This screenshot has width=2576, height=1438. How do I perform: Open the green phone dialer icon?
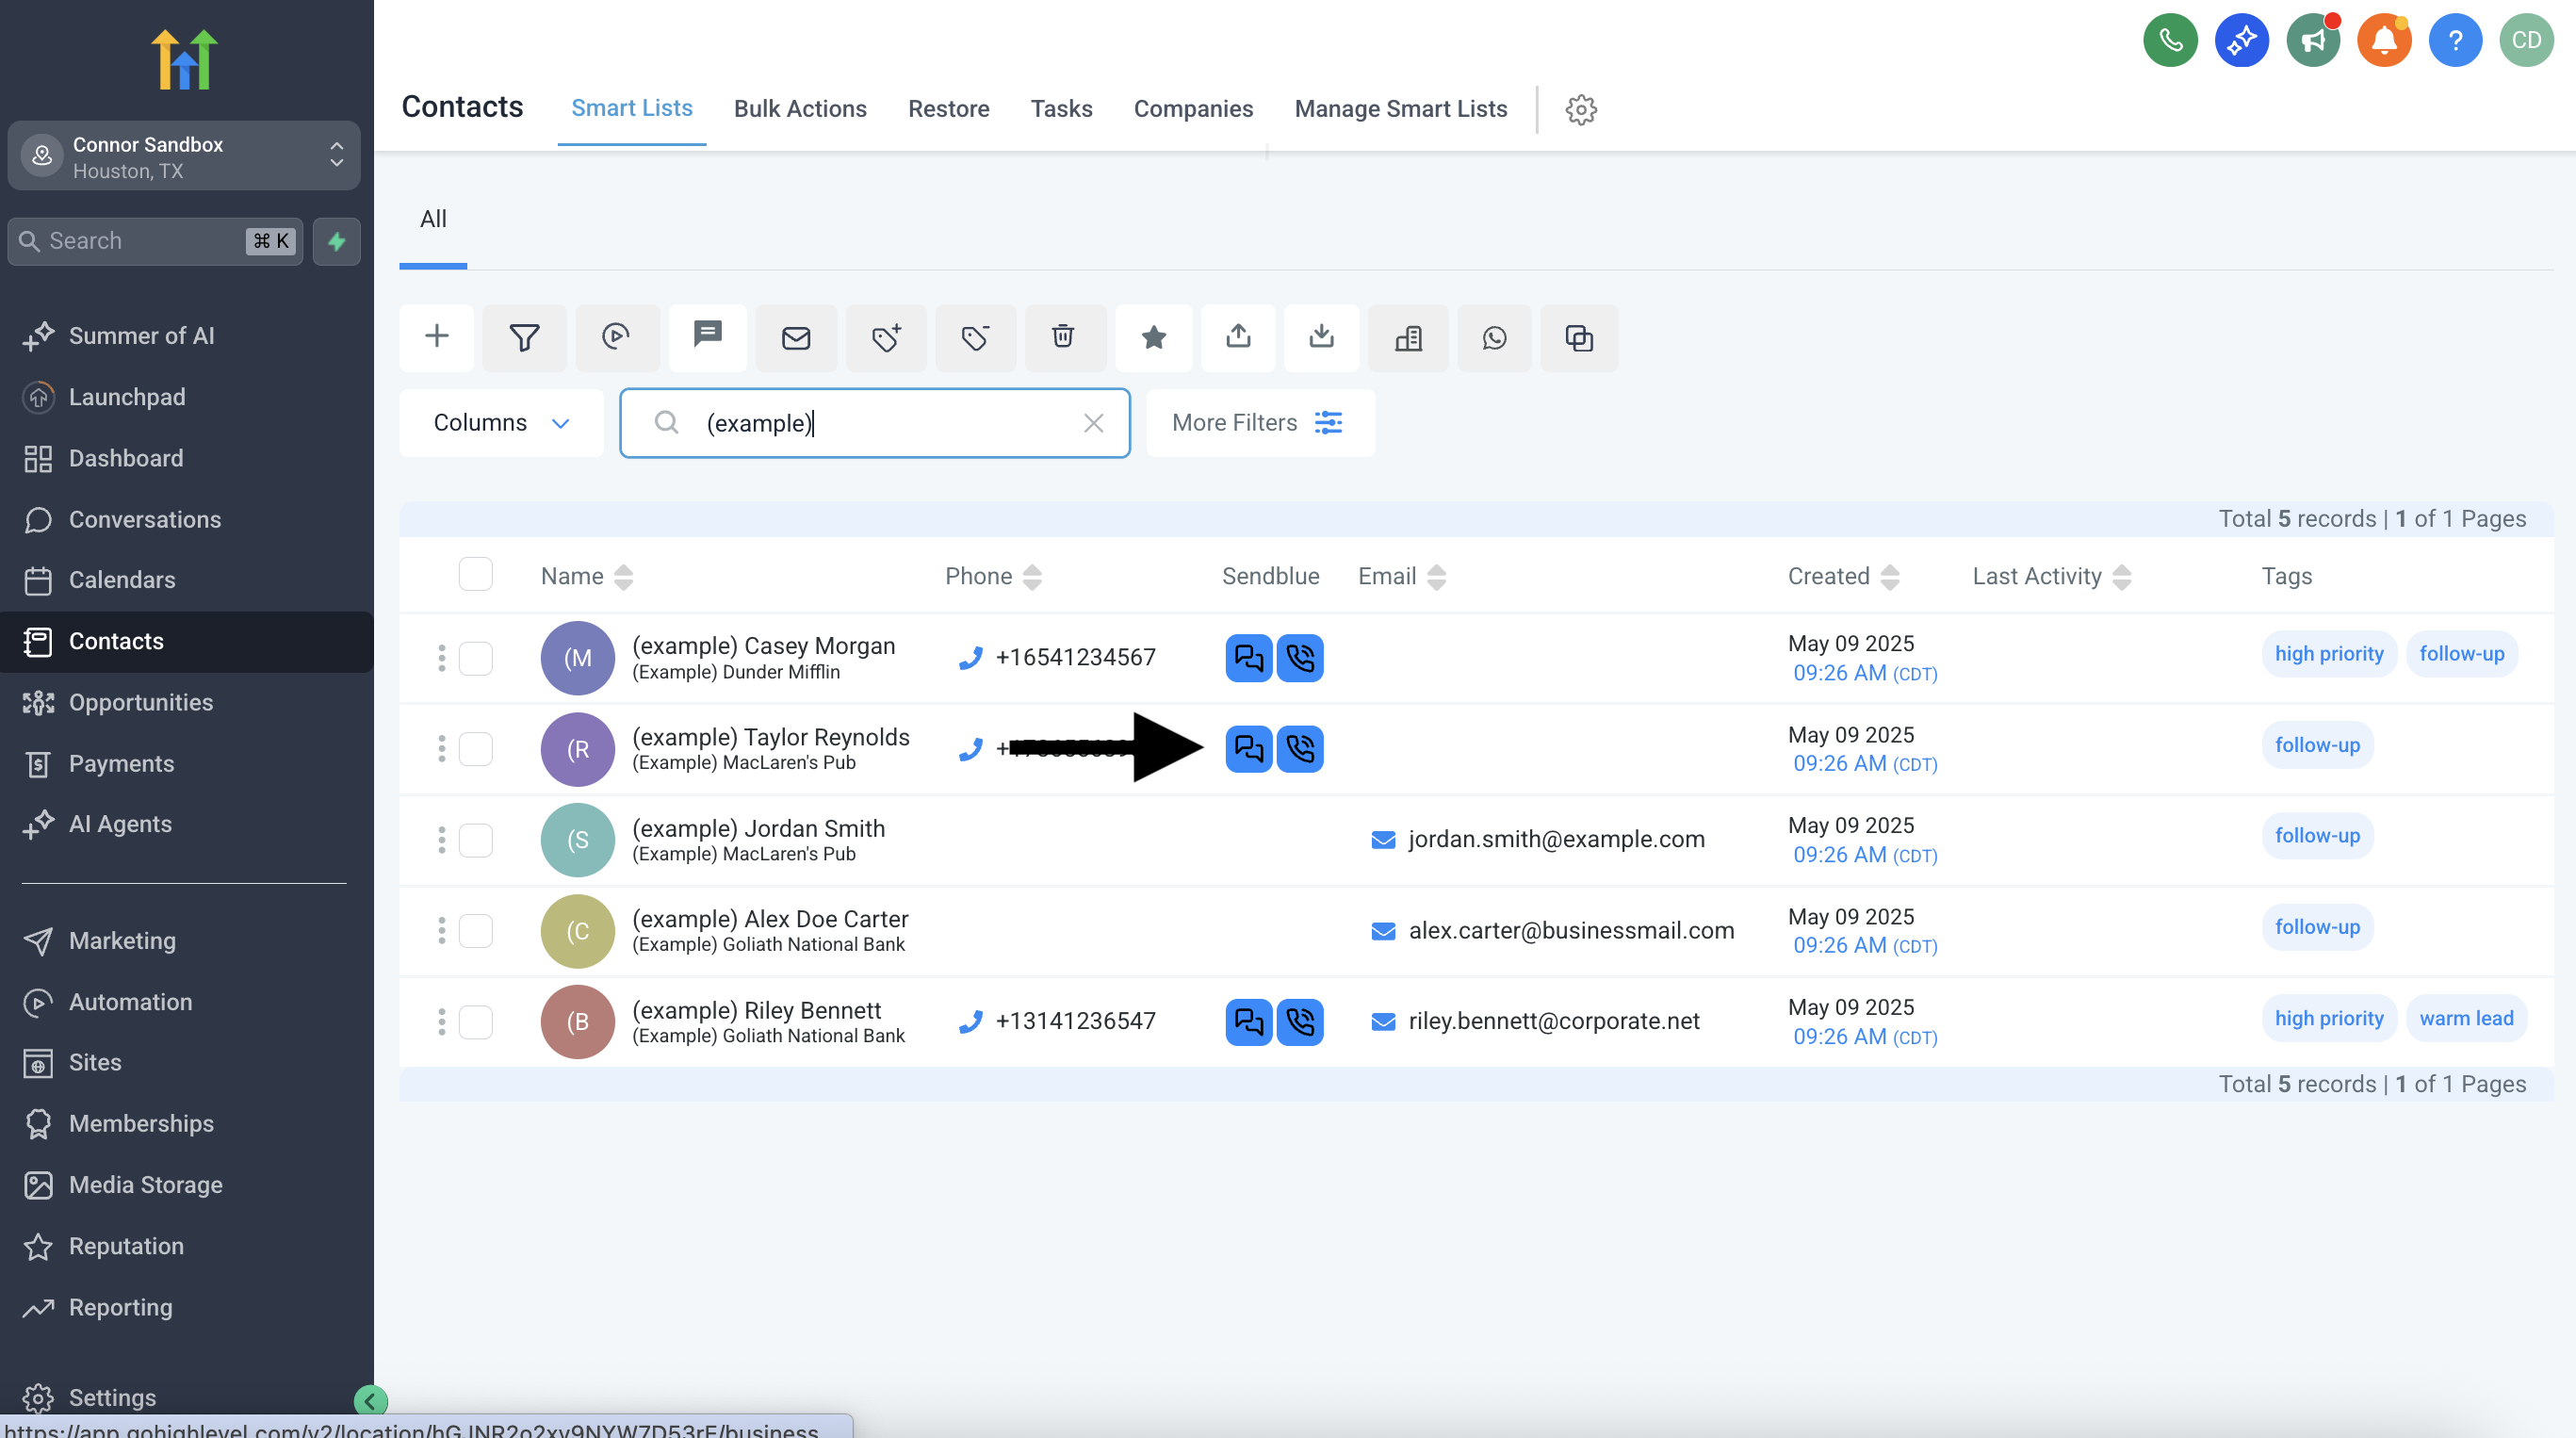pyautogui.click(x=2170, y=40)
